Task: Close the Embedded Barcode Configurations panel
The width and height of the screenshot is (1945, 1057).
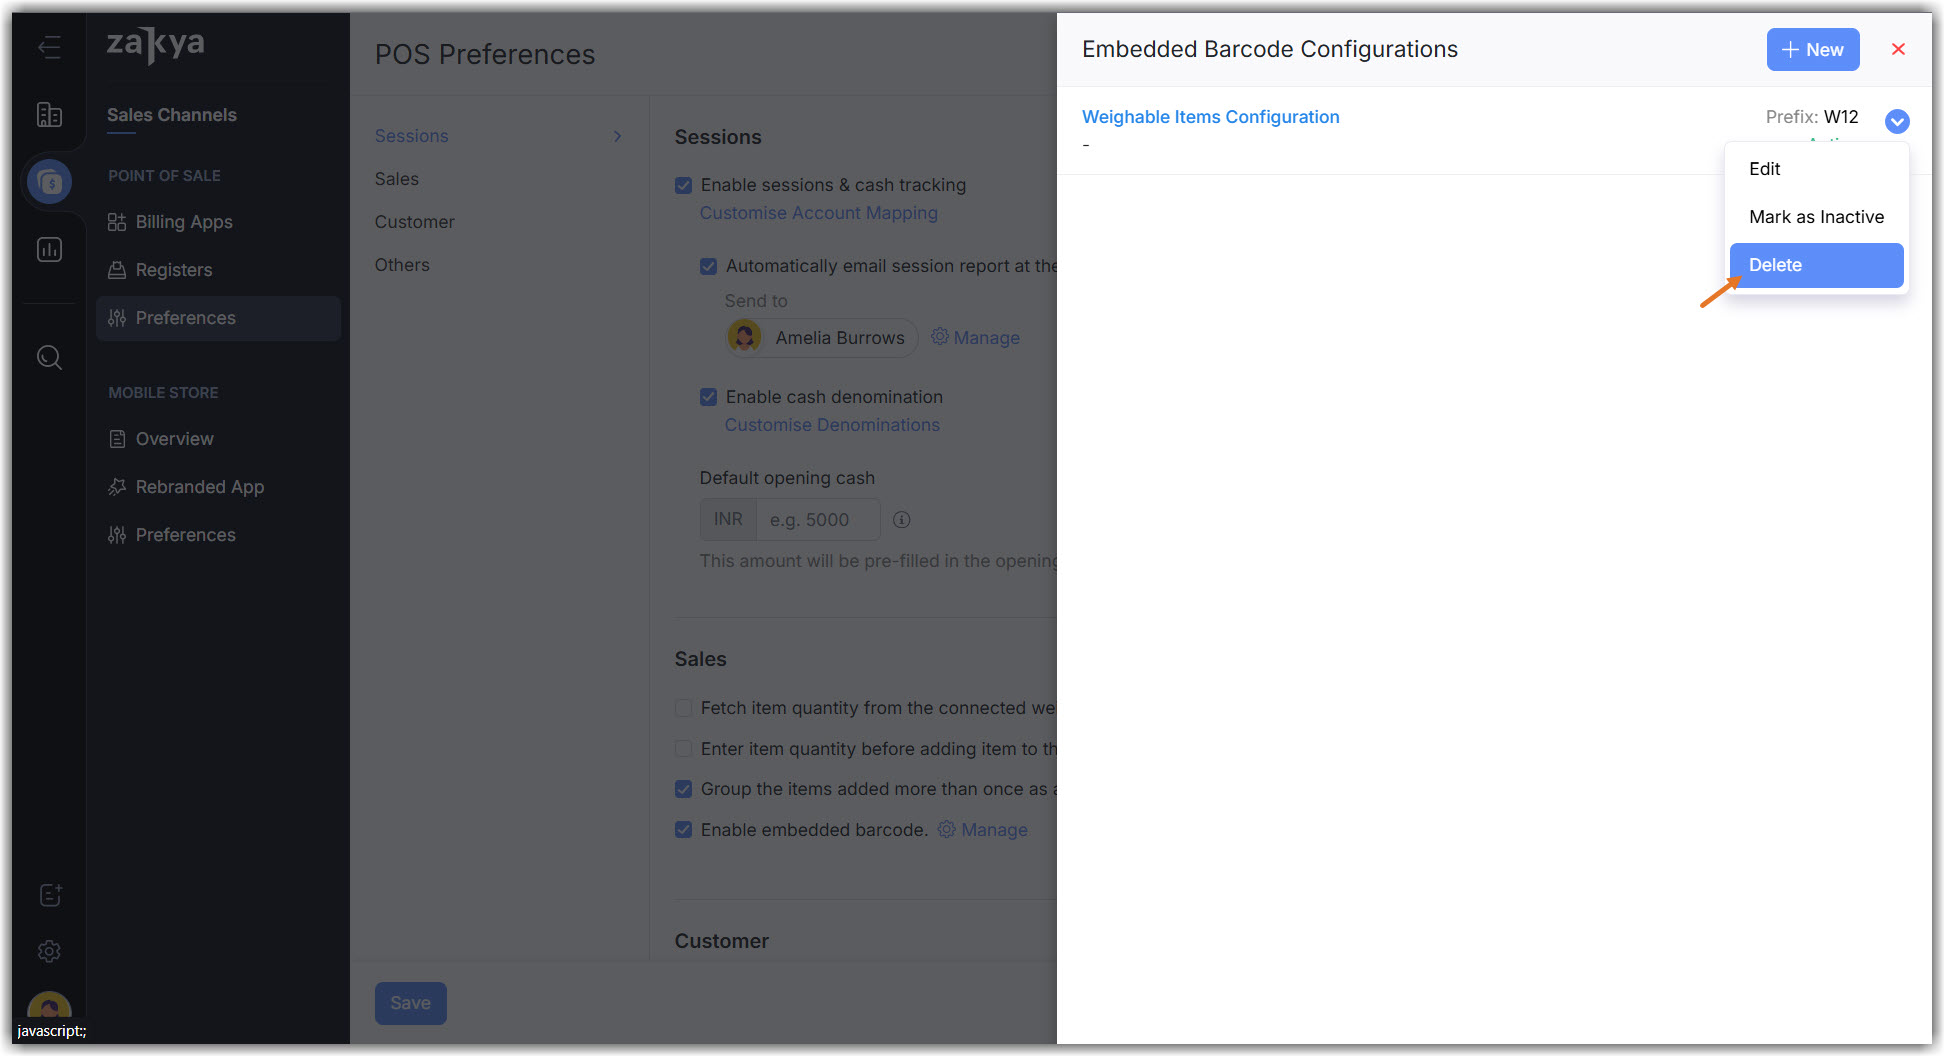Action: 1898,49
